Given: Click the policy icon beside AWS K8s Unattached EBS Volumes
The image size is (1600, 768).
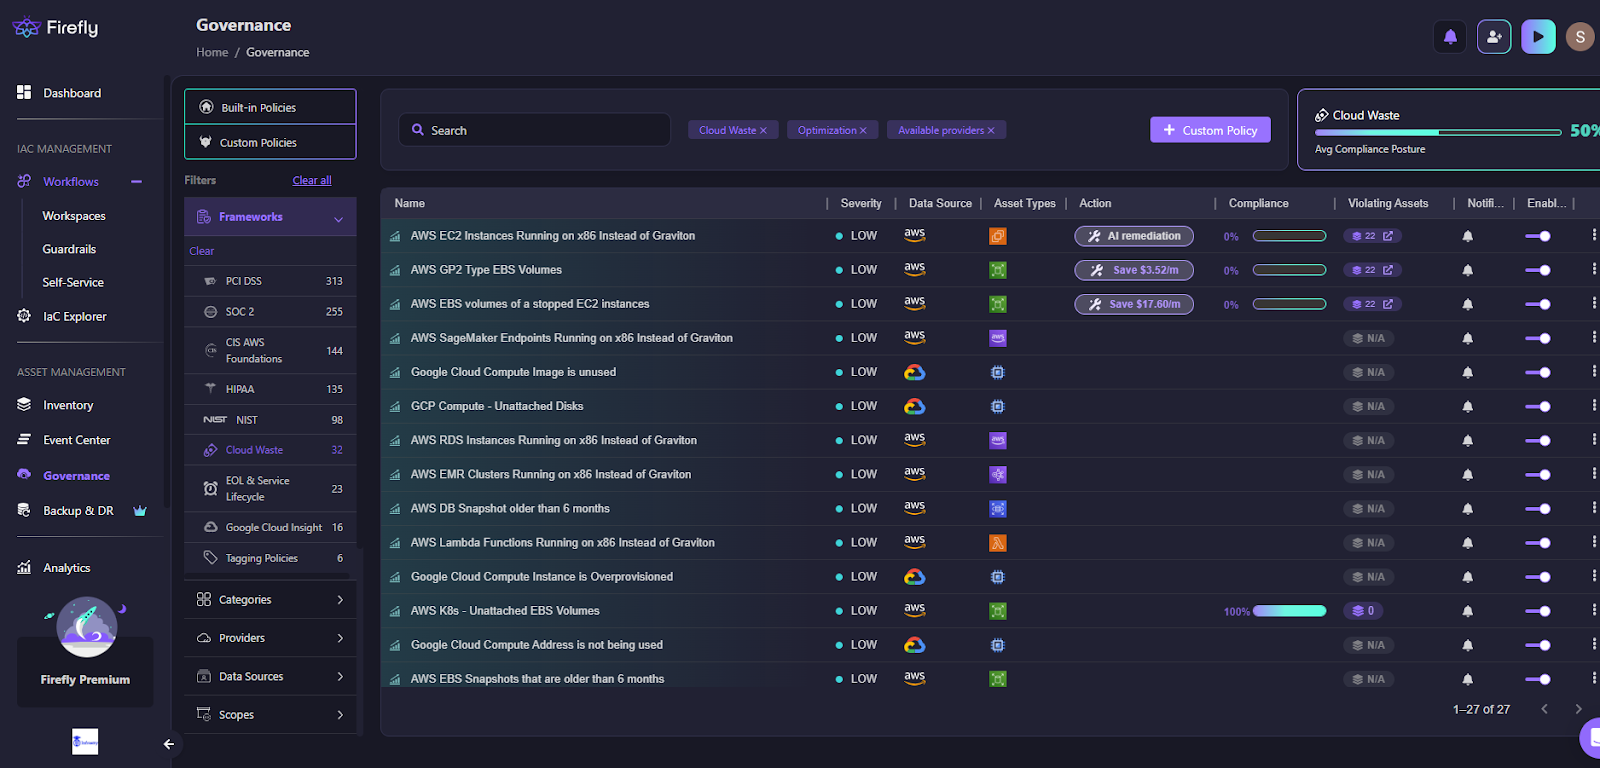Looking at the screenshot, I should (x=395, y=611).
